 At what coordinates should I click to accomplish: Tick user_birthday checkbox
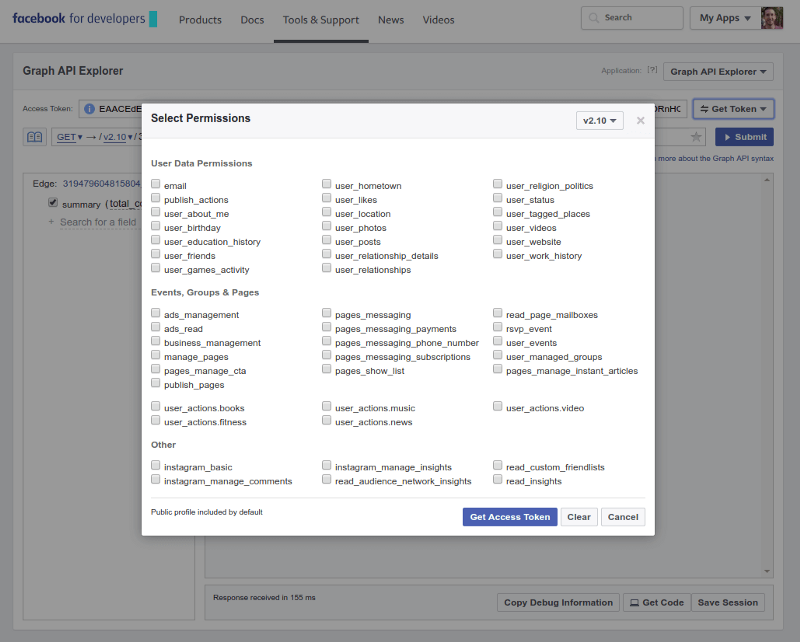click(156, 226)
